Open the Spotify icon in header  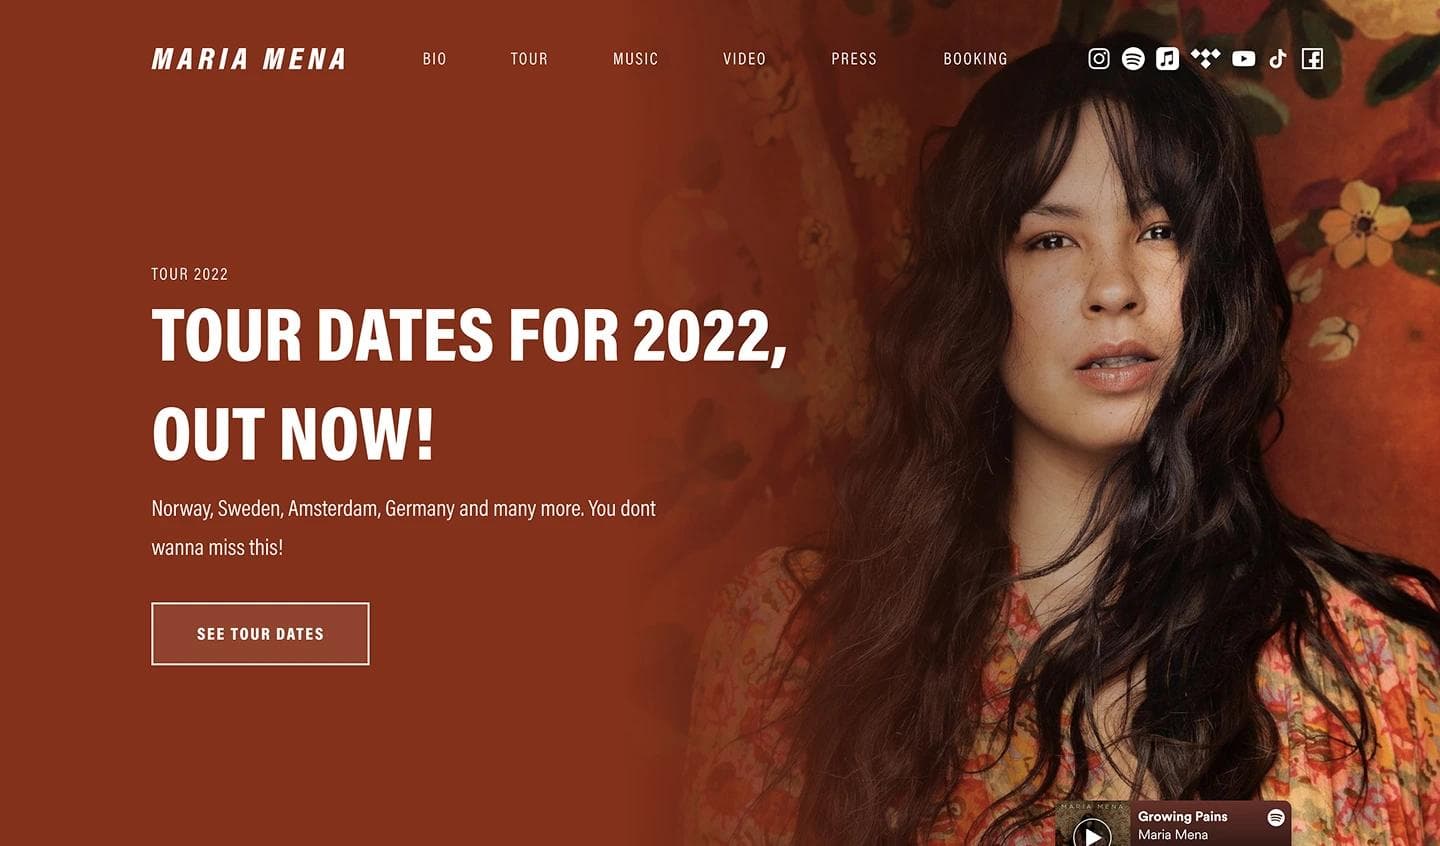click(x=1133, y=59)
